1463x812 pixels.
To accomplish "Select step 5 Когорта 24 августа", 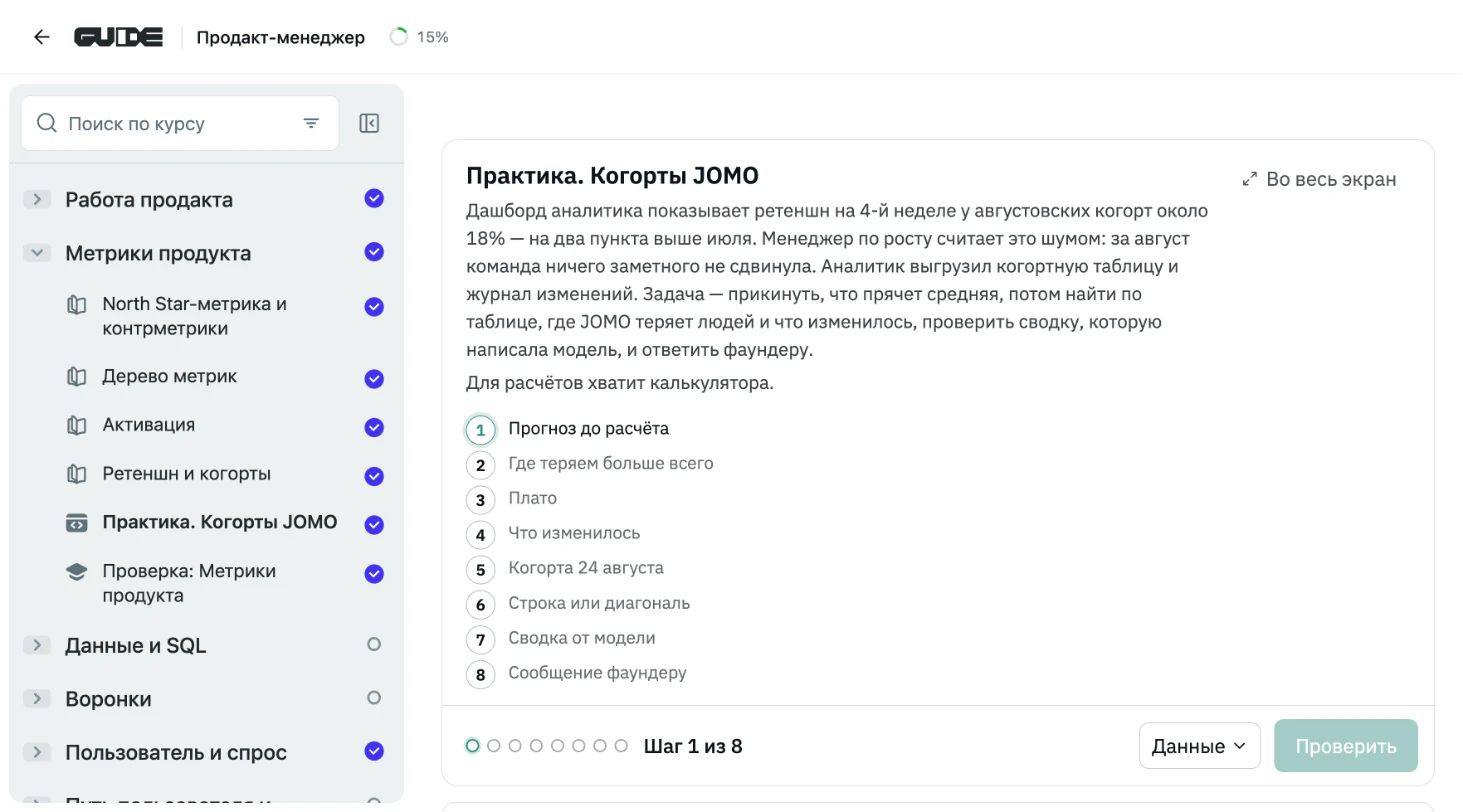I will [564, 569].
